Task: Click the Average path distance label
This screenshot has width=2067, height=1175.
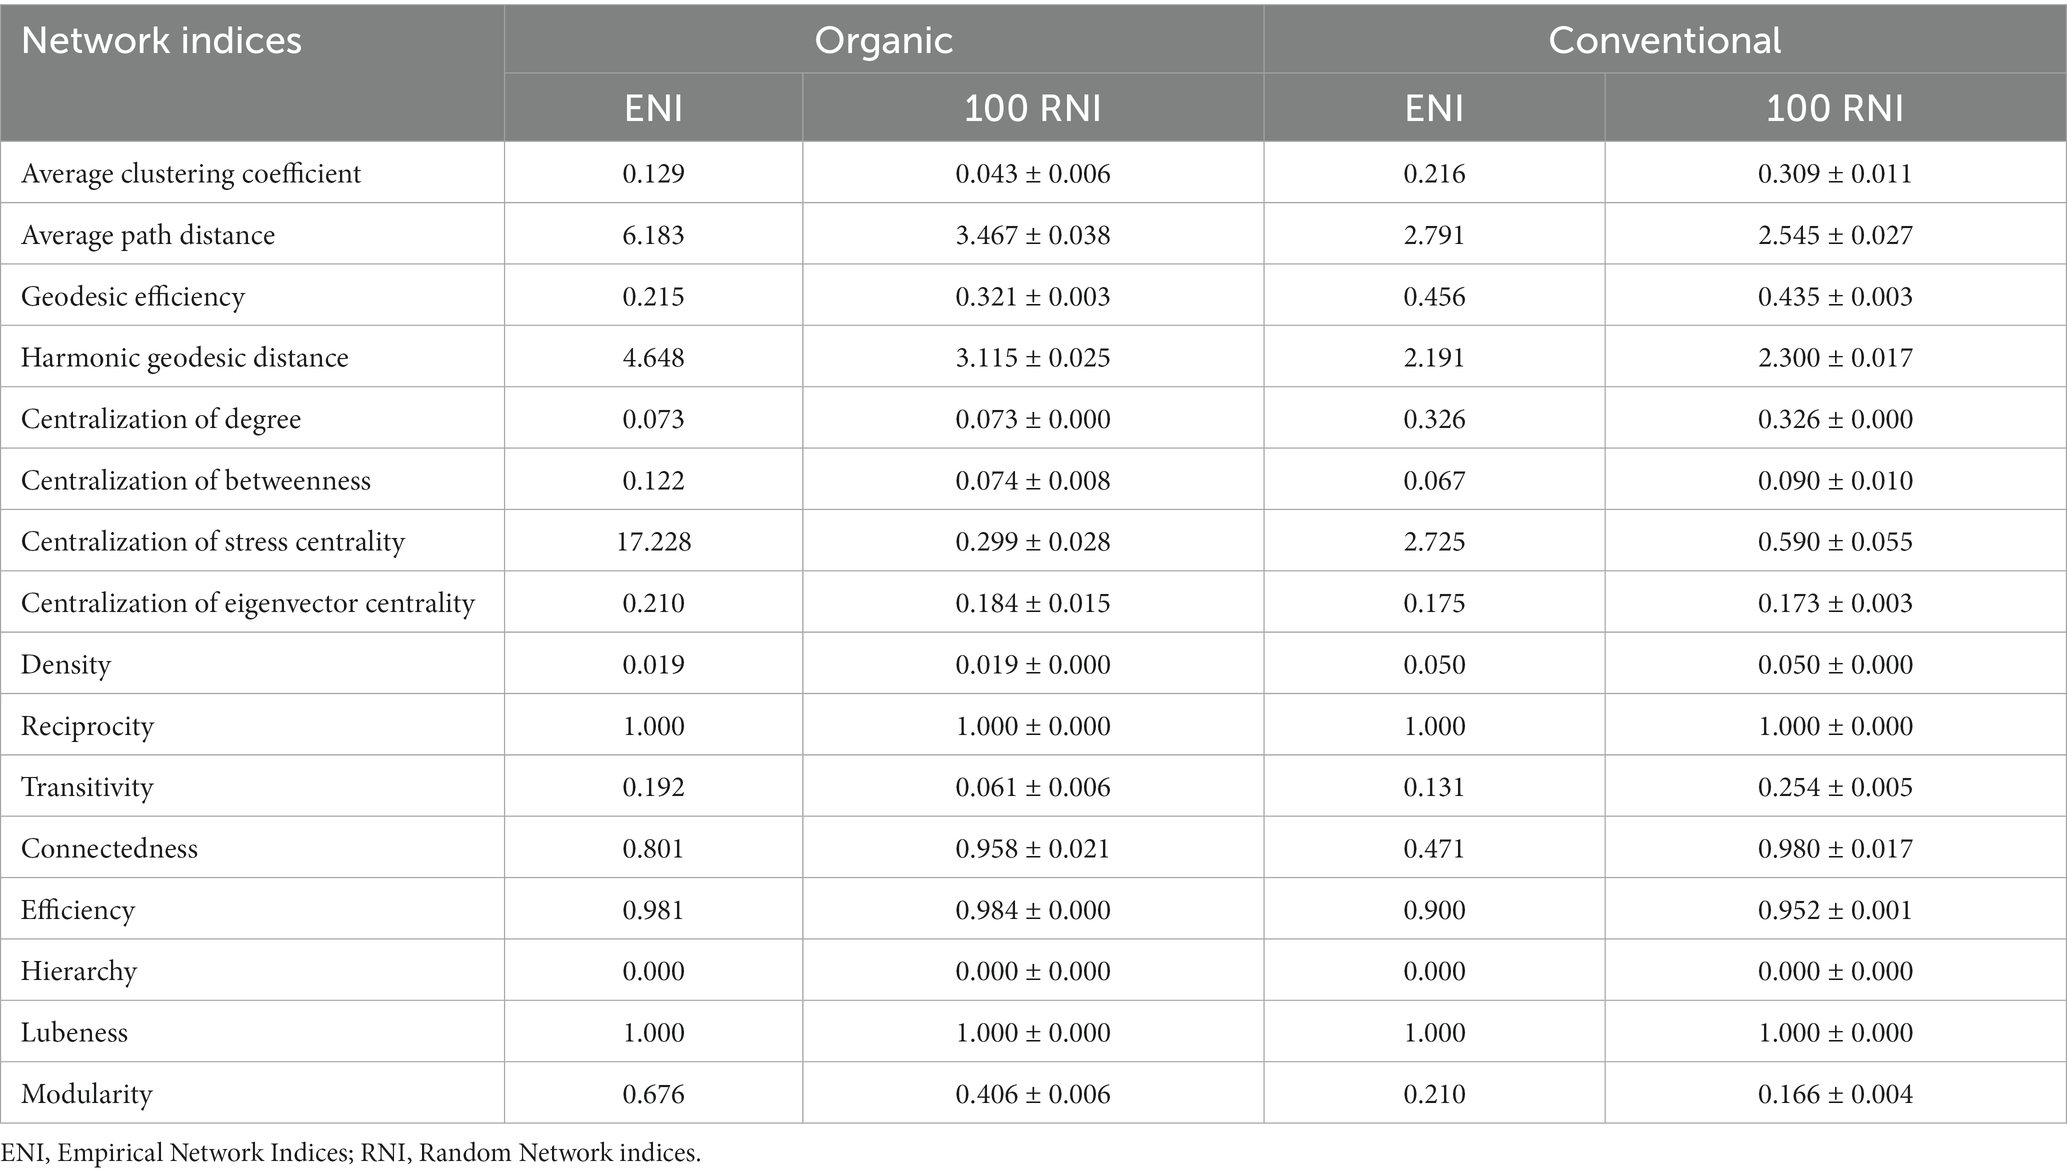Action: tap(148, 235)
